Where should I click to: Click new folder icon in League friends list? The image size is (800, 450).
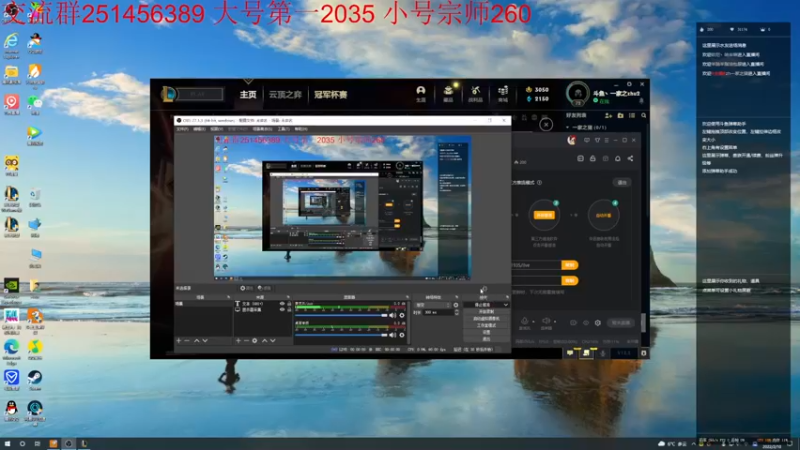coord(620,116)
